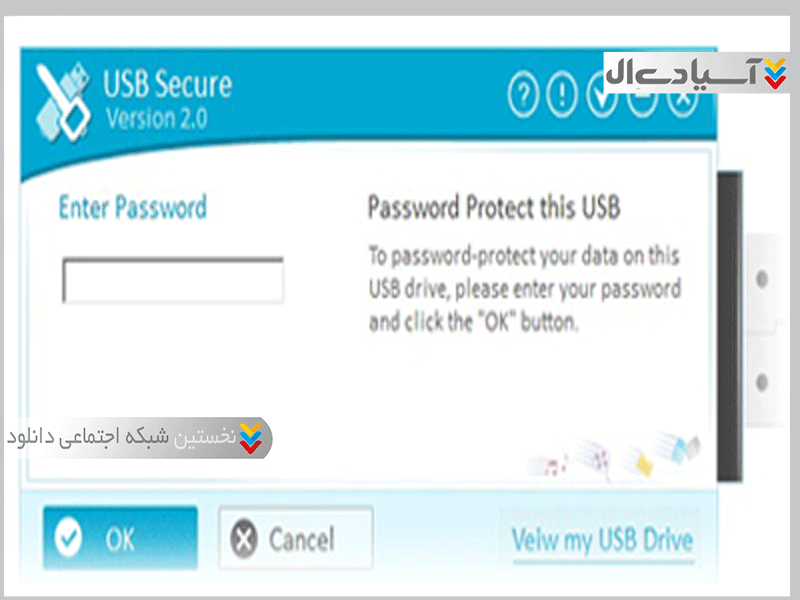
Task: Click the exclamation mark info icon
Action: (563, 98)
